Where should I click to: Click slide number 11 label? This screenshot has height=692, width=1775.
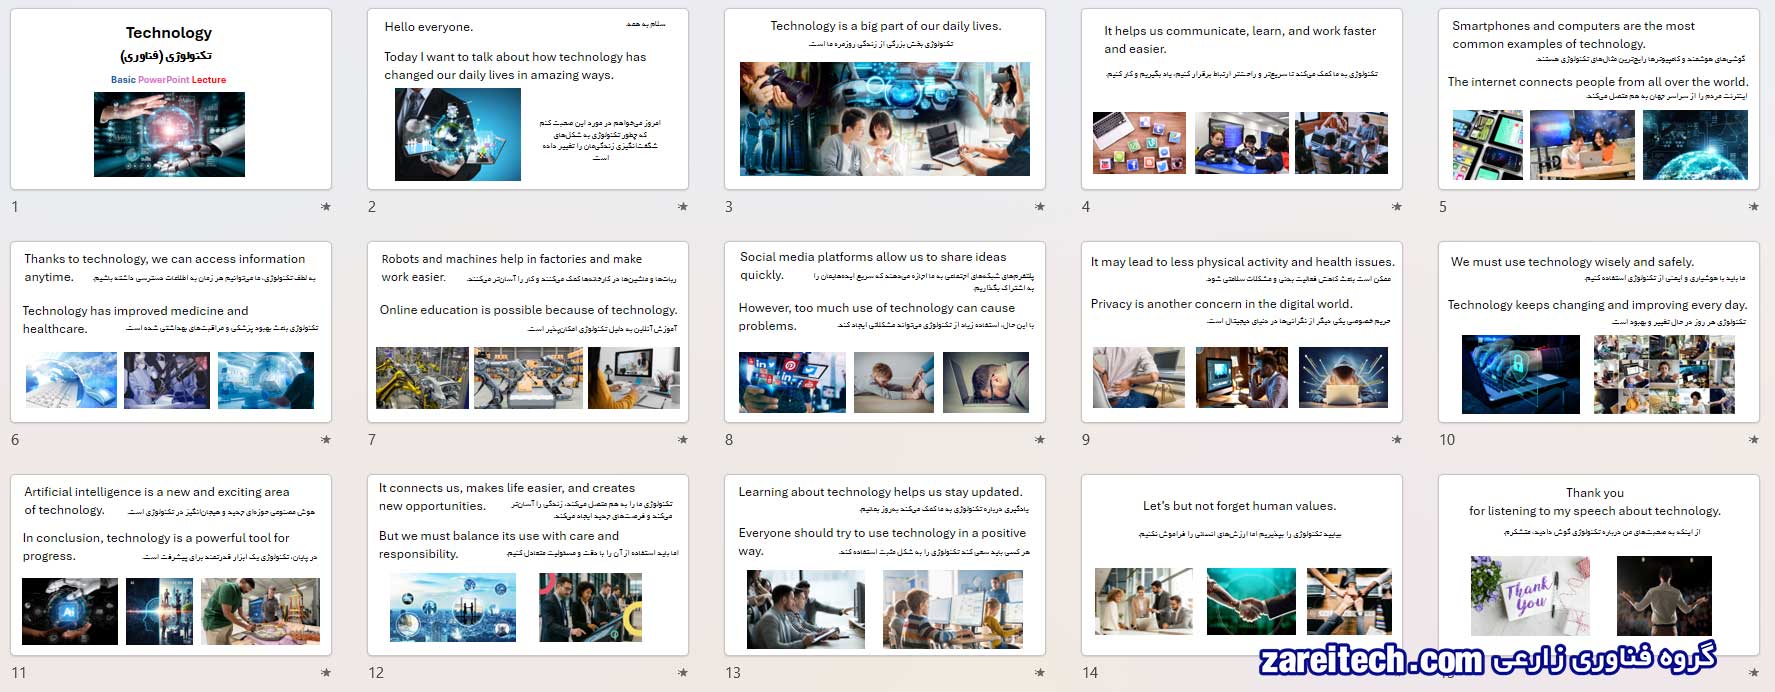[19, 673]
